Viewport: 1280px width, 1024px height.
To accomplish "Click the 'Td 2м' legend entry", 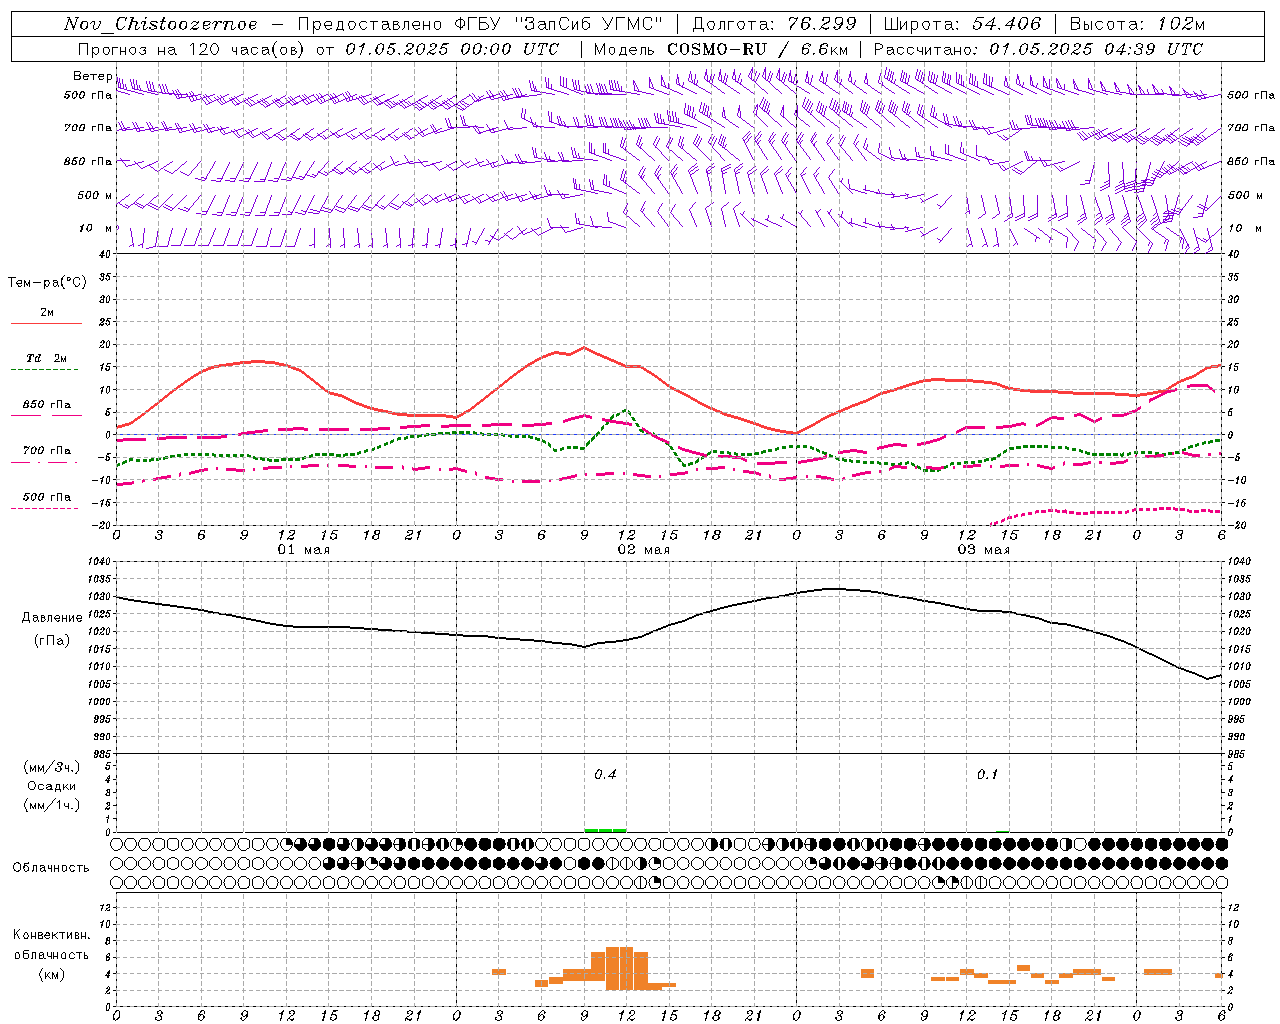I will pyautogui.click(x=46, y=358).
